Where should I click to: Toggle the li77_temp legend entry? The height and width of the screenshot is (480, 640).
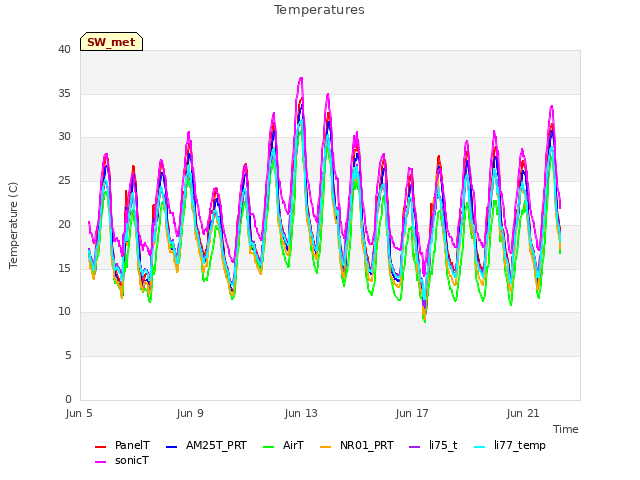tap(510, 445)
